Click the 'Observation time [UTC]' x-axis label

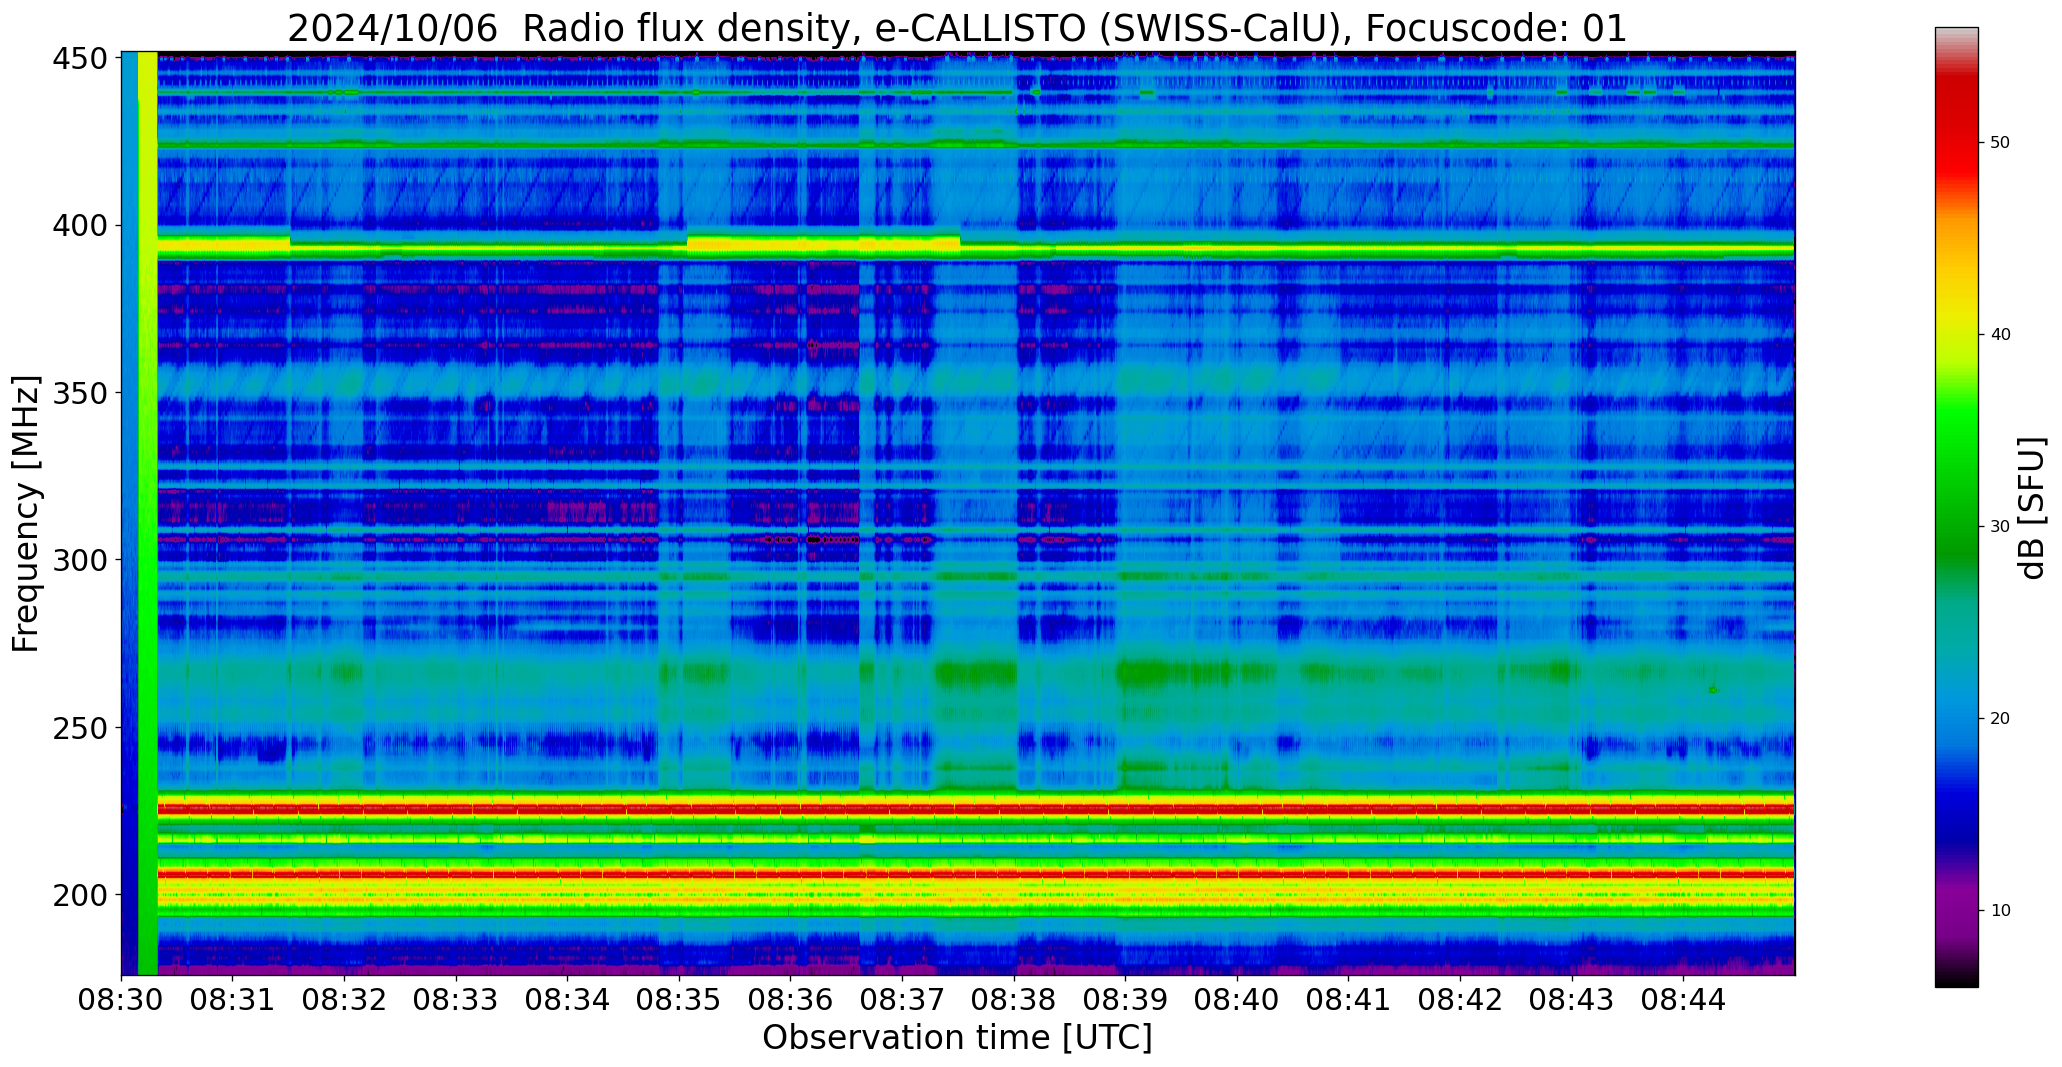tap(957, 1037)
